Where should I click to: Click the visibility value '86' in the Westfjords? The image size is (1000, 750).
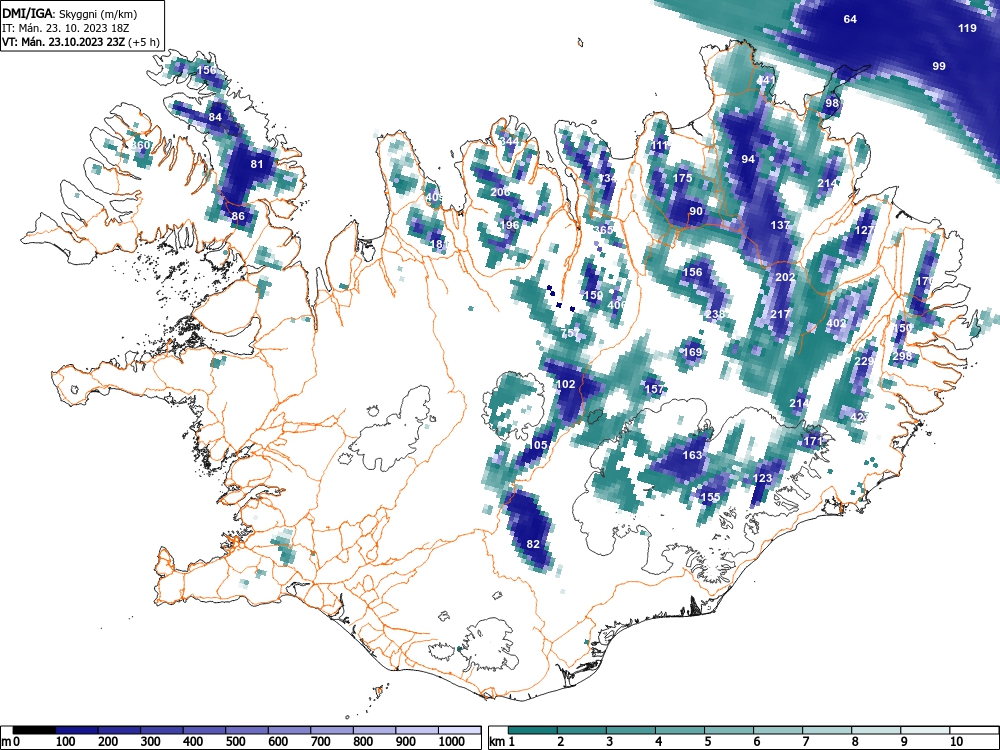pos(238,216)
